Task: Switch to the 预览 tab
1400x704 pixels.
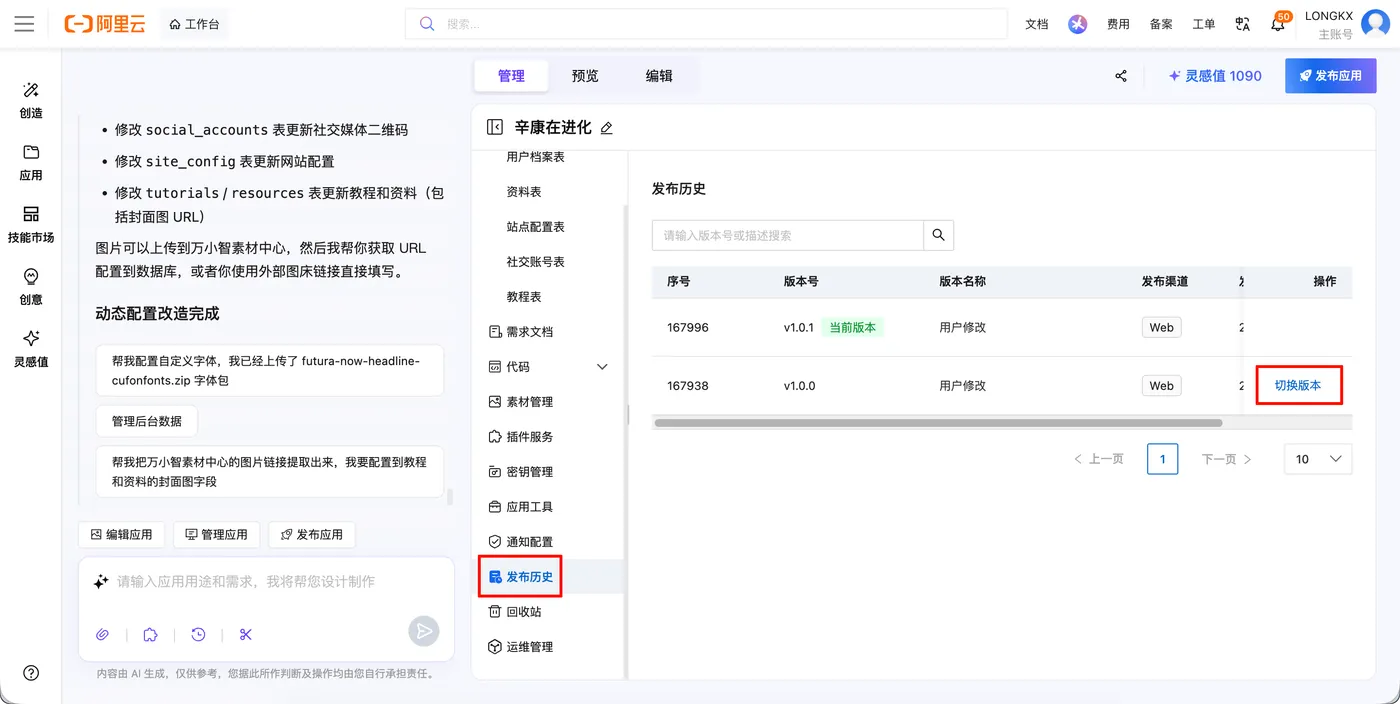Action: pyautogui.click(x=585, y=76)
